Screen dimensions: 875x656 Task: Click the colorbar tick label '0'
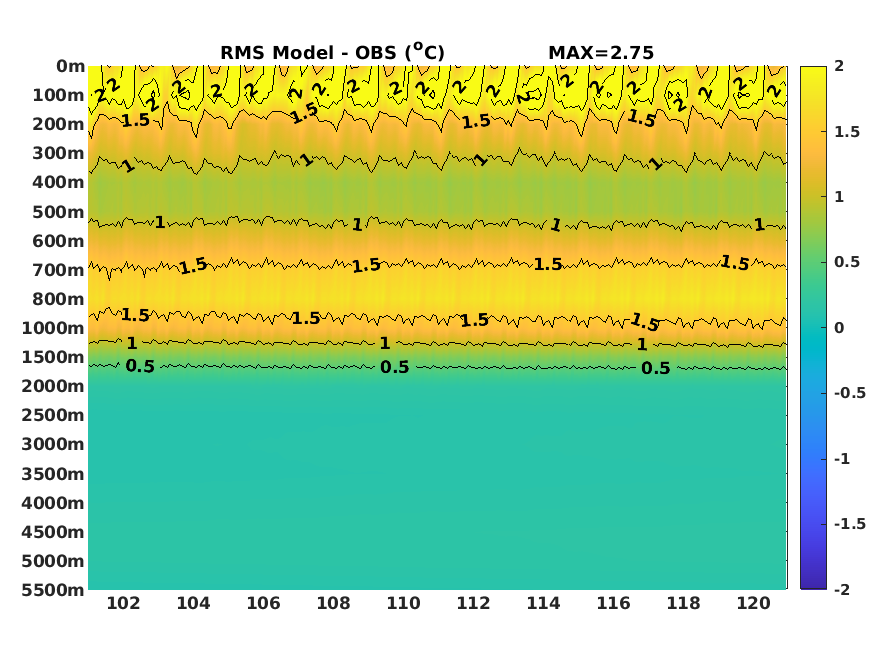click(839, 328)
